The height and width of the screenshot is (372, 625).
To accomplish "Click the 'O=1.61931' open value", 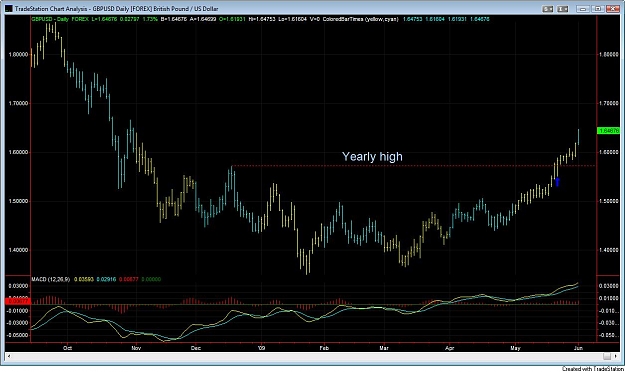I will (x=232, y=19).
